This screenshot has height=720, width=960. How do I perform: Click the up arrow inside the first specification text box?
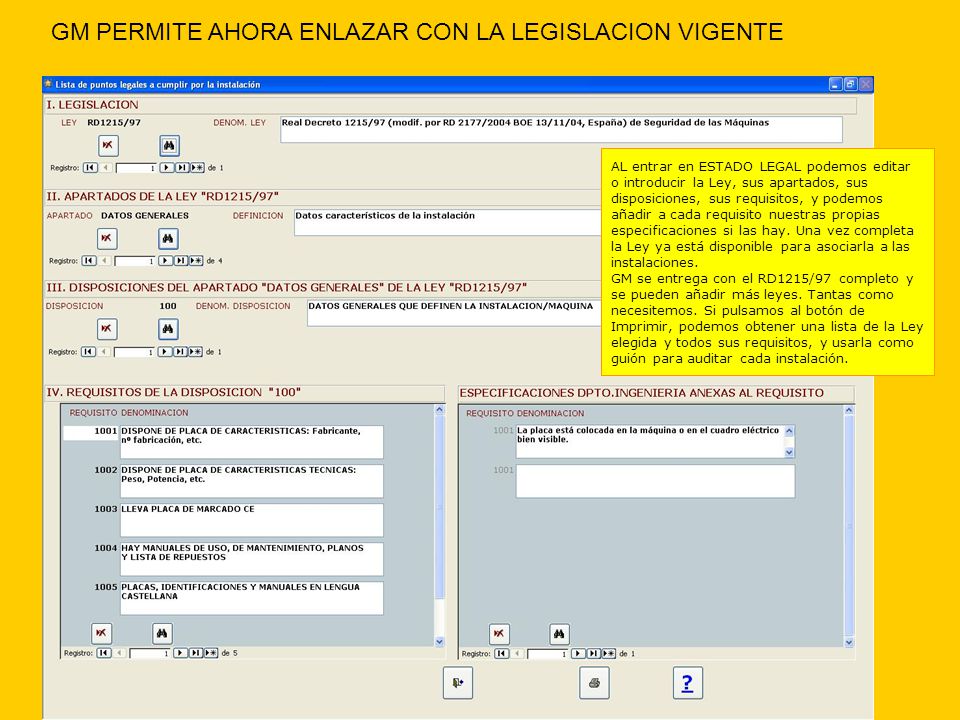click(x=789, y=430)
